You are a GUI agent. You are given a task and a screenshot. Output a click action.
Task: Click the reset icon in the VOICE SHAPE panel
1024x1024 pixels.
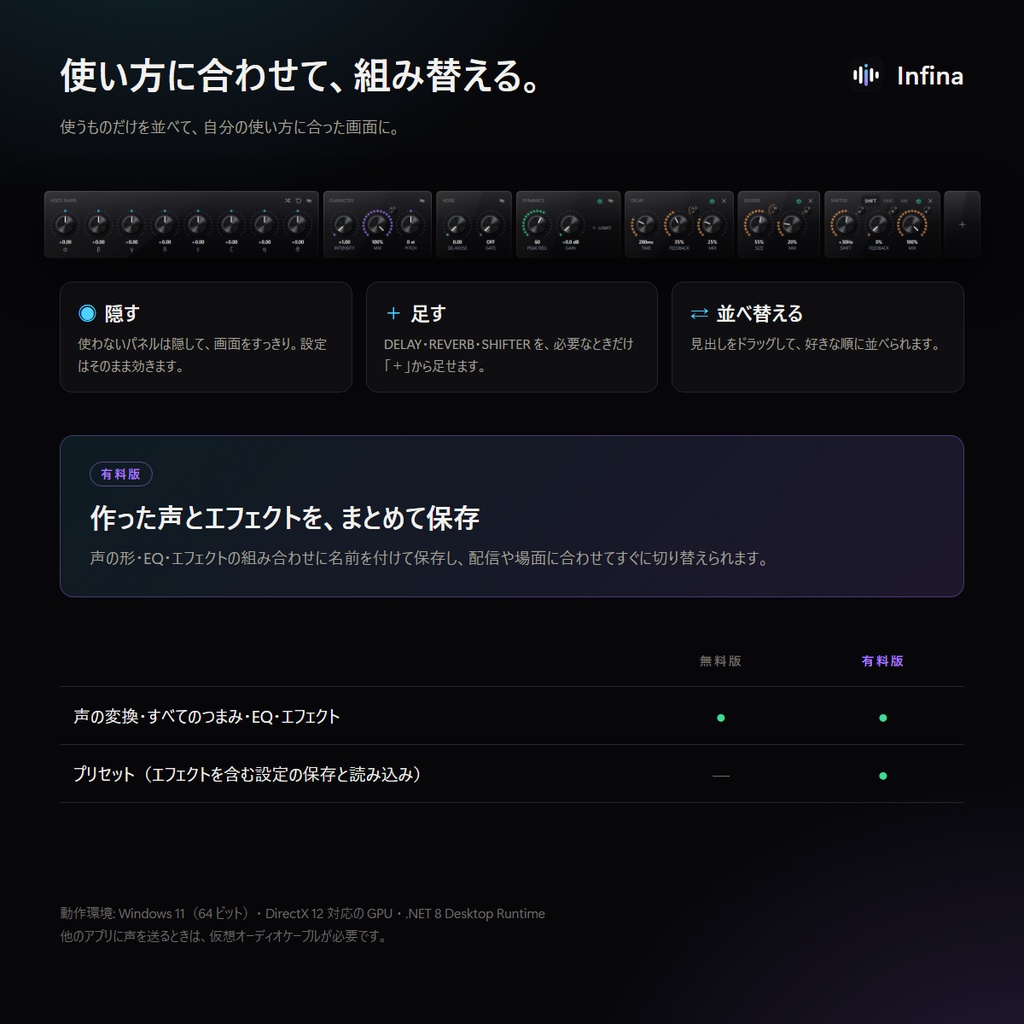click(x=298, y=200)
